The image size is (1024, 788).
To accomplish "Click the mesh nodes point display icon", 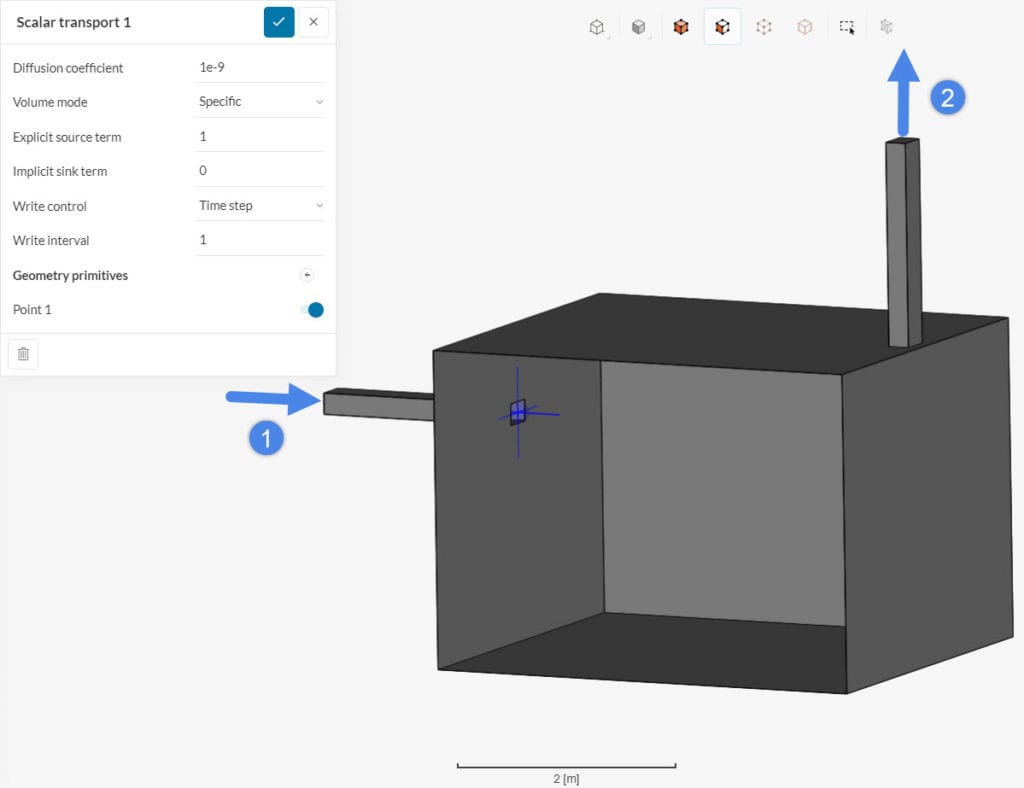I will tap(764, 27).
